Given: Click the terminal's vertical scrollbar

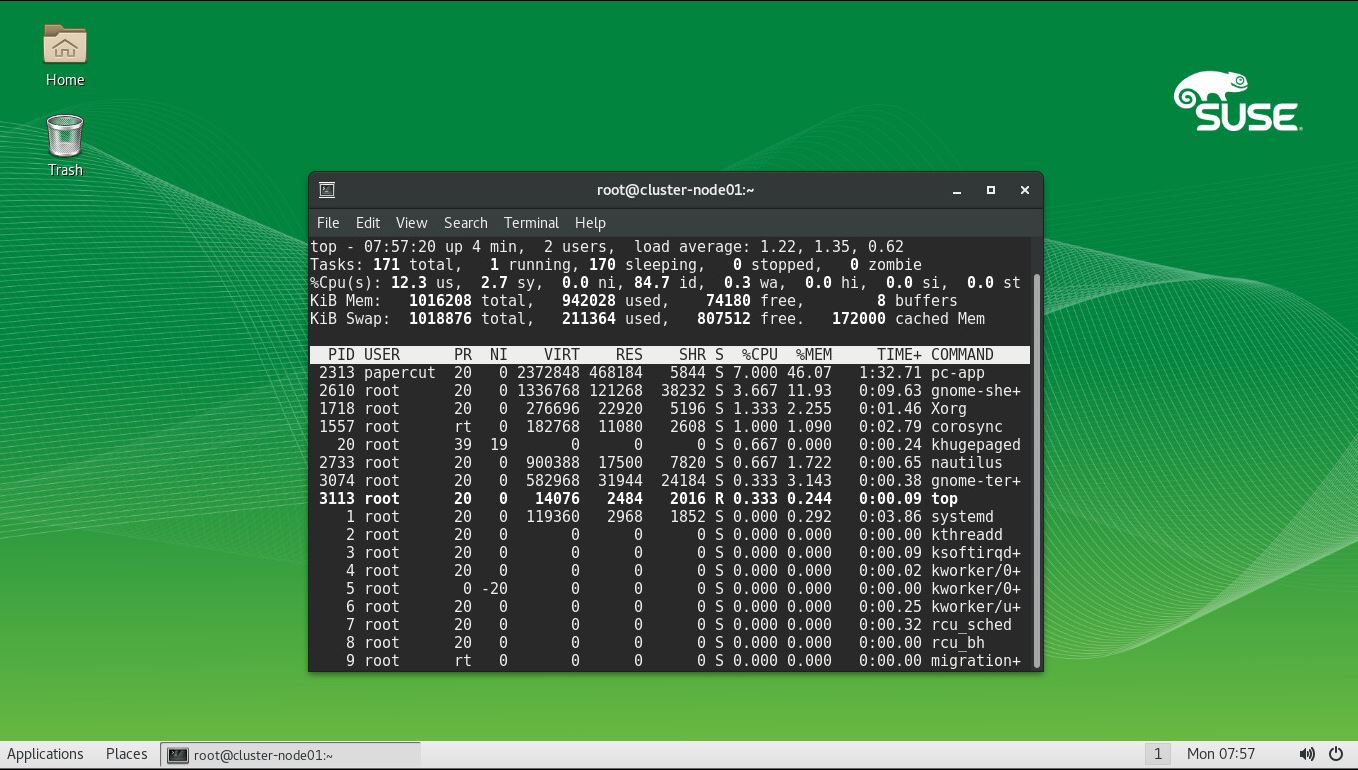Looking at the screenshot, I should tap(1036, 470).
